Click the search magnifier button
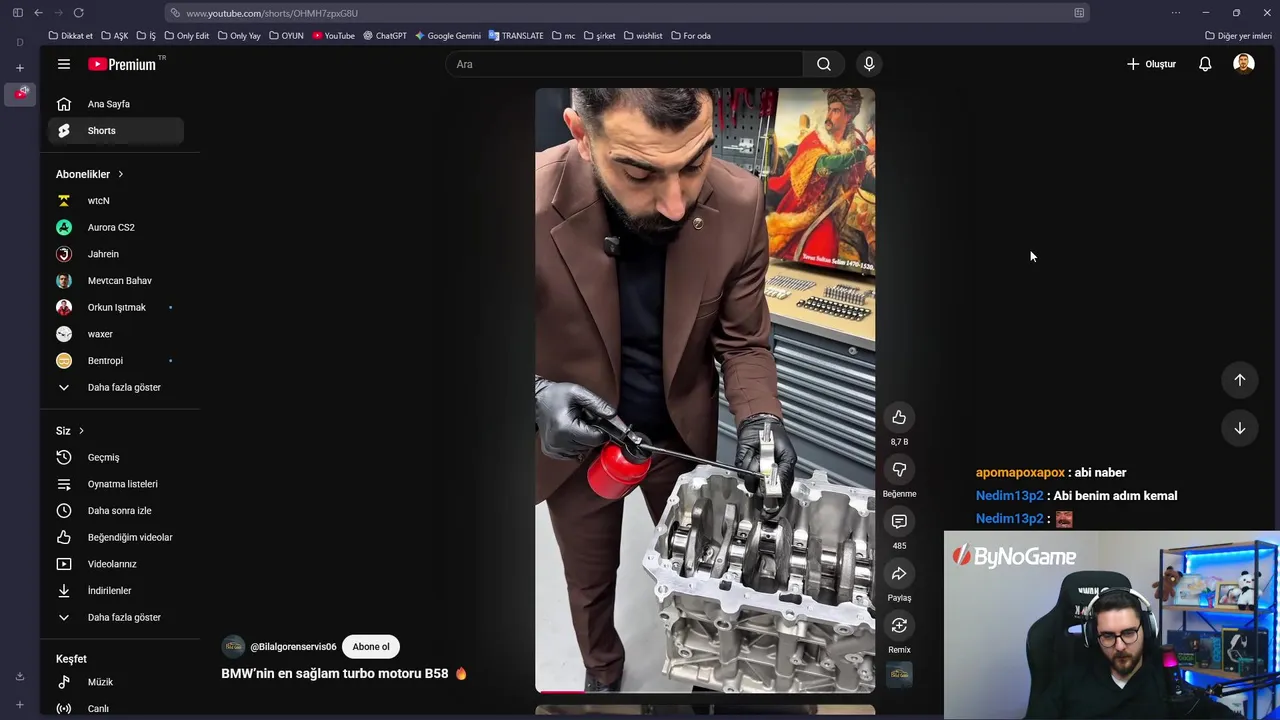 click(823, 64)
